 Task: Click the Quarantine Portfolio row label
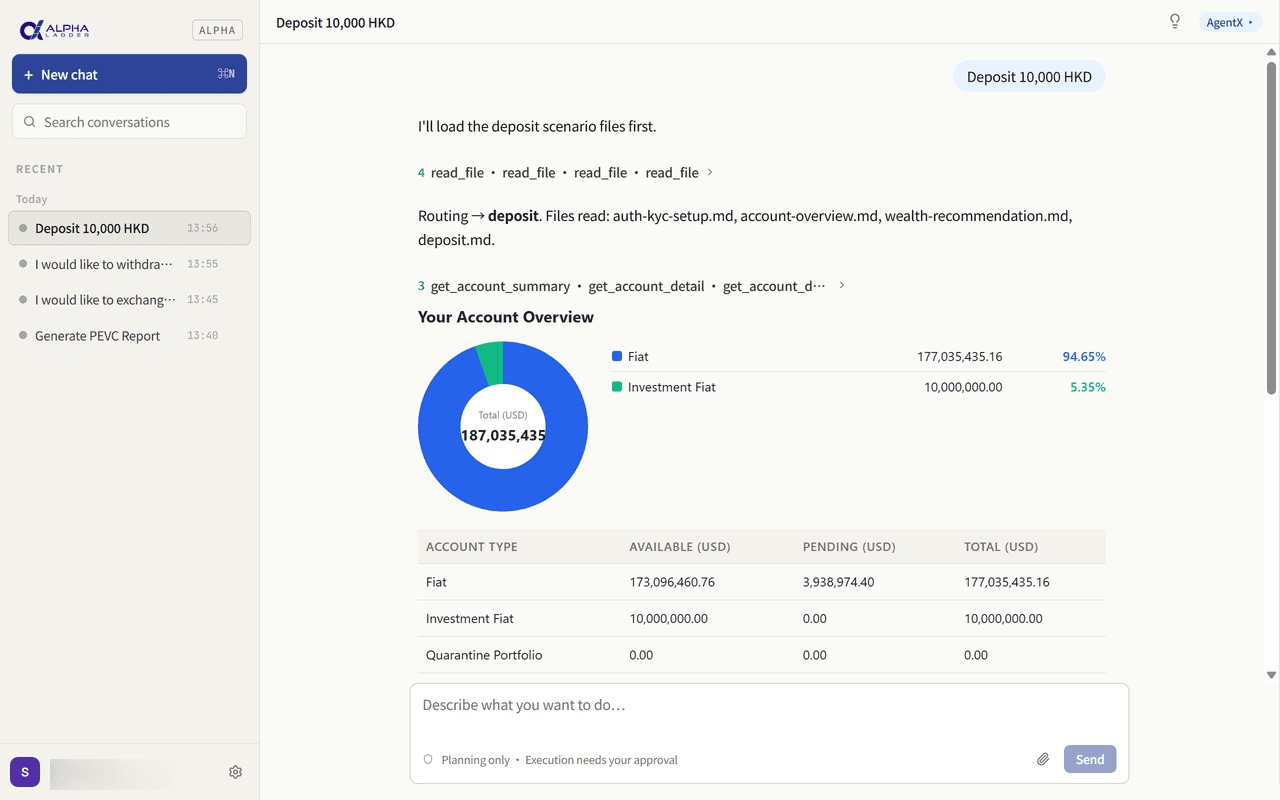pos(484,655)
